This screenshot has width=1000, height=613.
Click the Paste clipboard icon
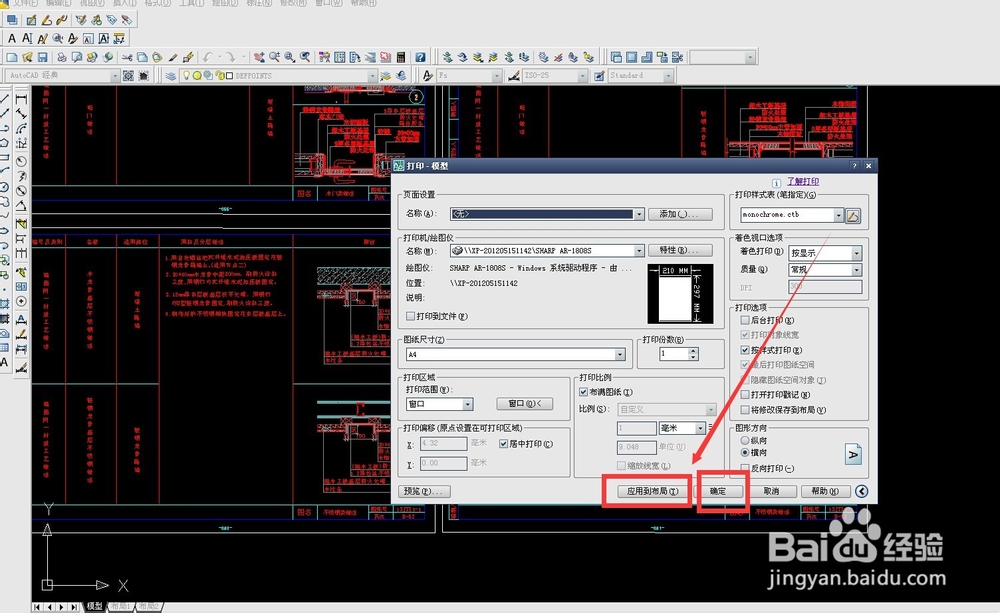157,57
